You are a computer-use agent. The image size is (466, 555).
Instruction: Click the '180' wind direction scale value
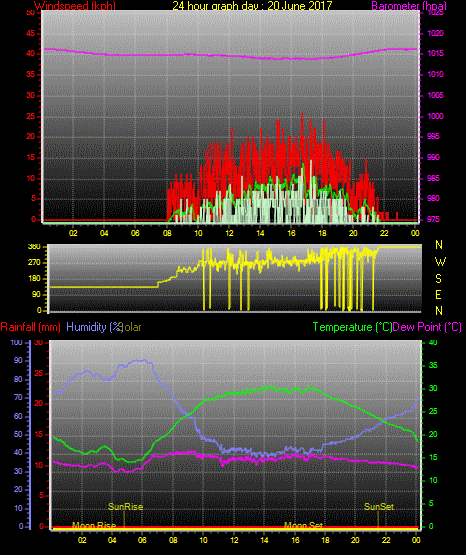click(x=35, y=279)
